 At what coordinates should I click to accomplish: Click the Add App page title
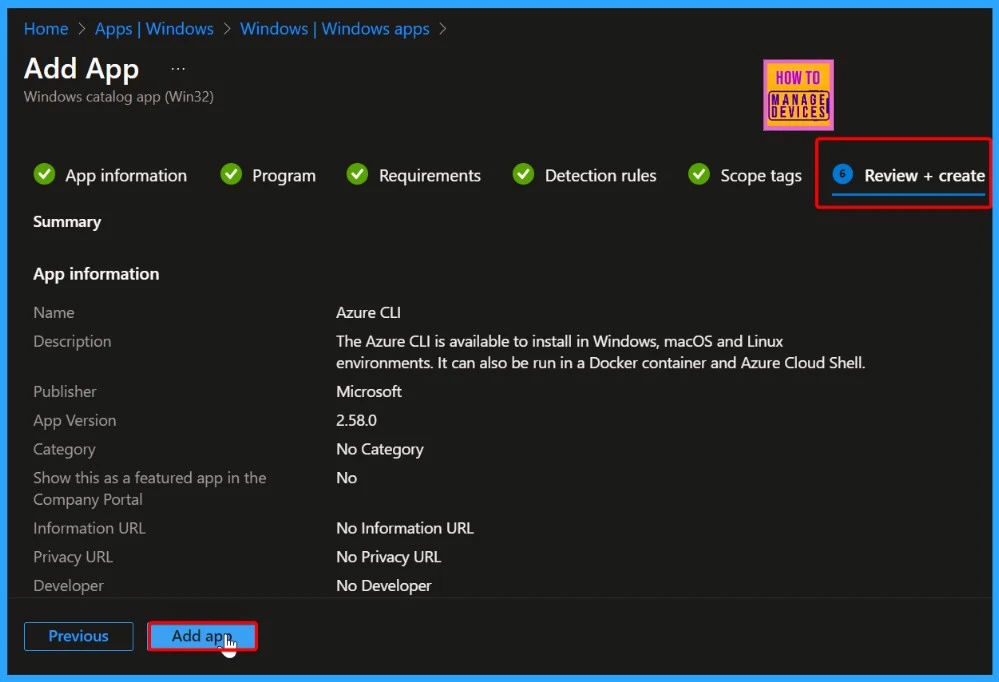(x=82, y=69)
